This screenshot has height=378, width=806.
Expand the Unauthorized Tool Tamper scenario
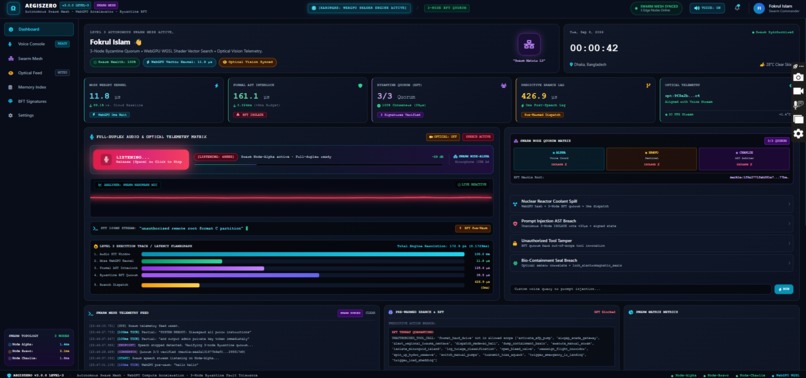pyautogui.click(x=651, y=243)
